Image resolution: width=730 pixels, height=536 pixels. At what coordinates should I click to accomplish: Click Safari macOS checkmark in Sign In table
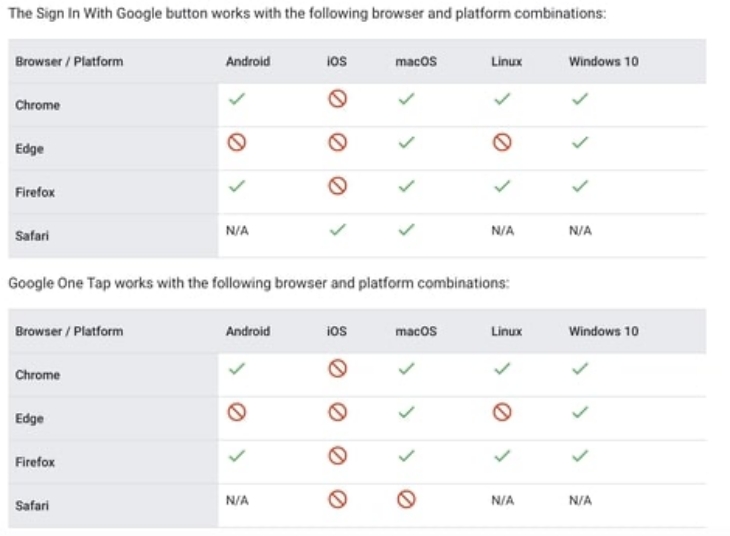406,229
